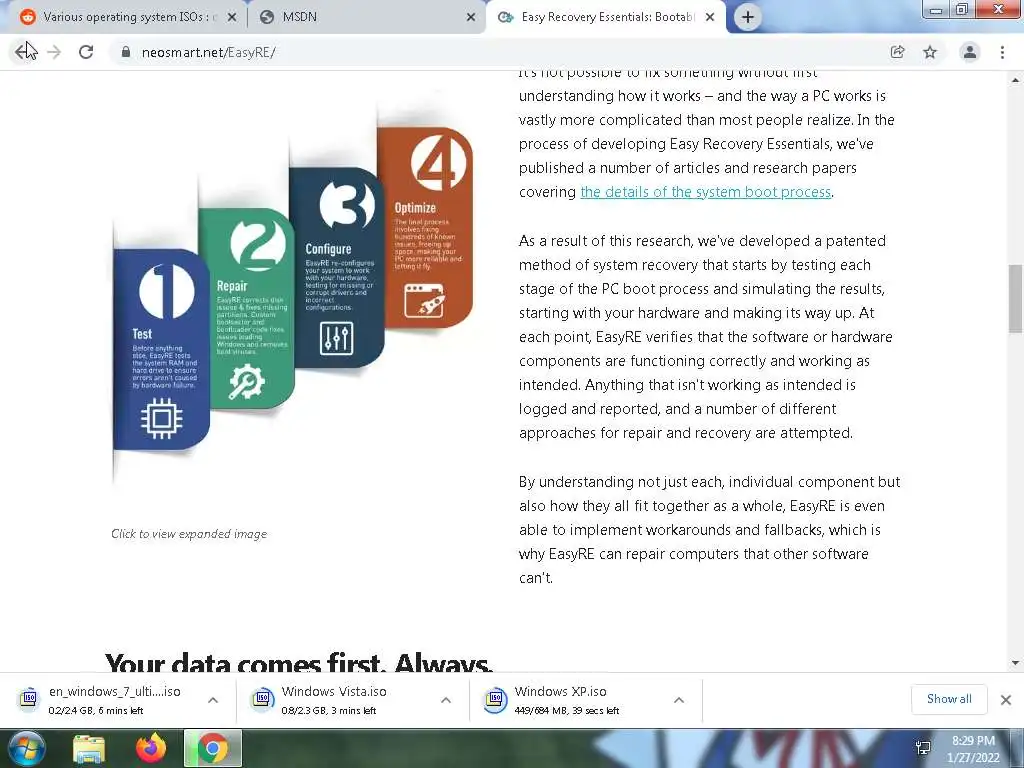Close the Various operating system ISOs tab
Viewport: 1024px width, 768px height.
click(232, 17)
